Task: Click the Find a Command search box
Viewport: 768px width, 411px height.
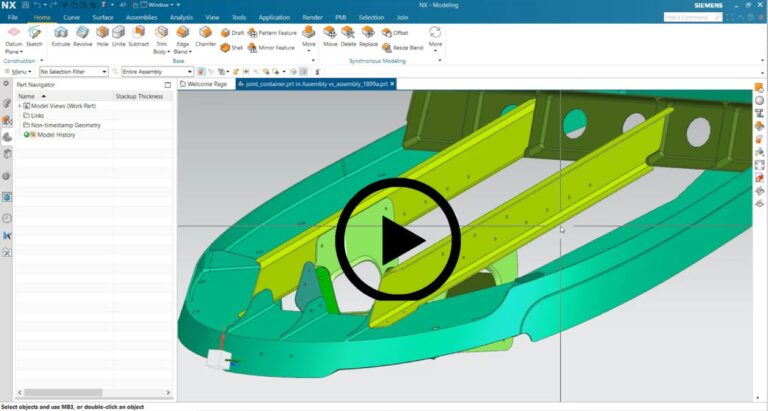Action: 690,17
